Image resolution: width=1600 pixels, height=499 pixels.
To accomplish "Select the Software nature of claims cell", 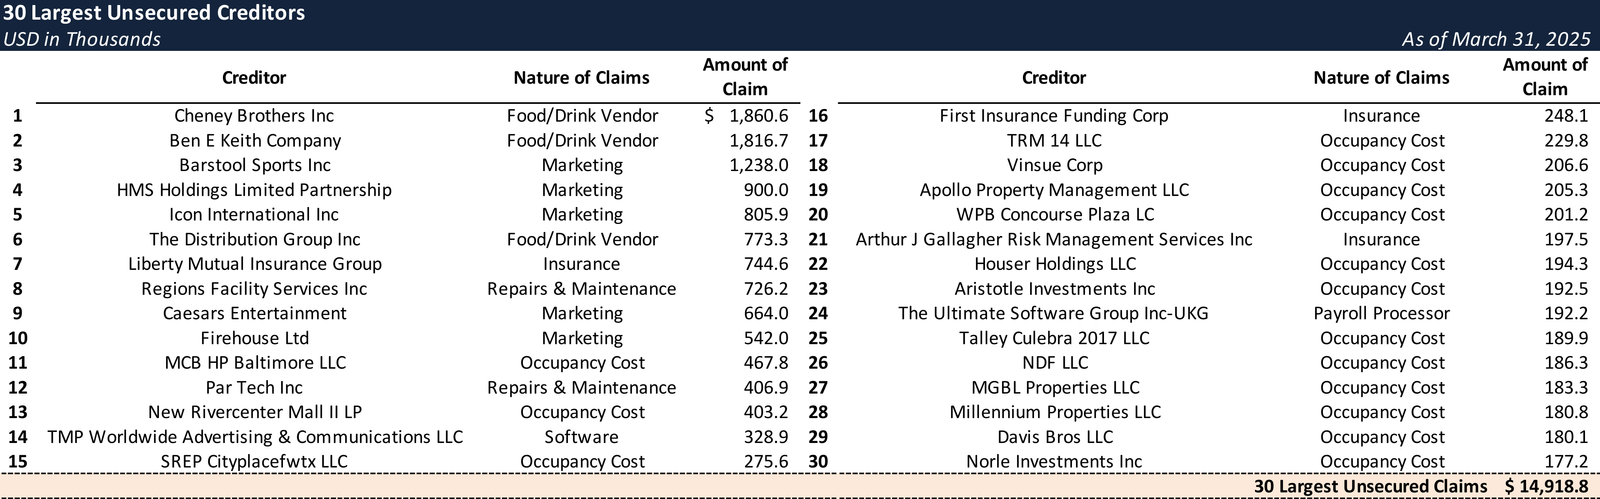I will point(581,437).
